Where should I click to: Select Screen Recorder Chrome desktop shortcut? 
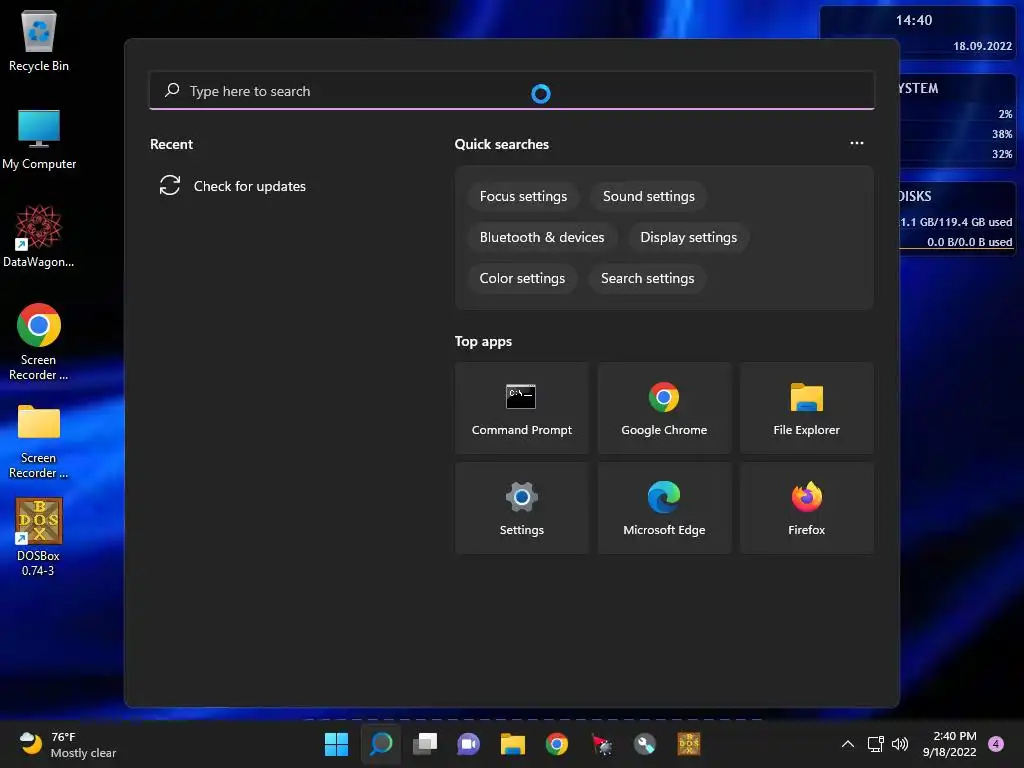tap(39, 342)
